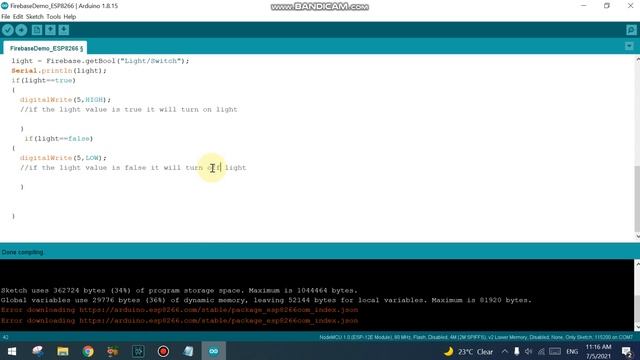Open the weather widget showing 23°C Clear

[x=468, y=351]
